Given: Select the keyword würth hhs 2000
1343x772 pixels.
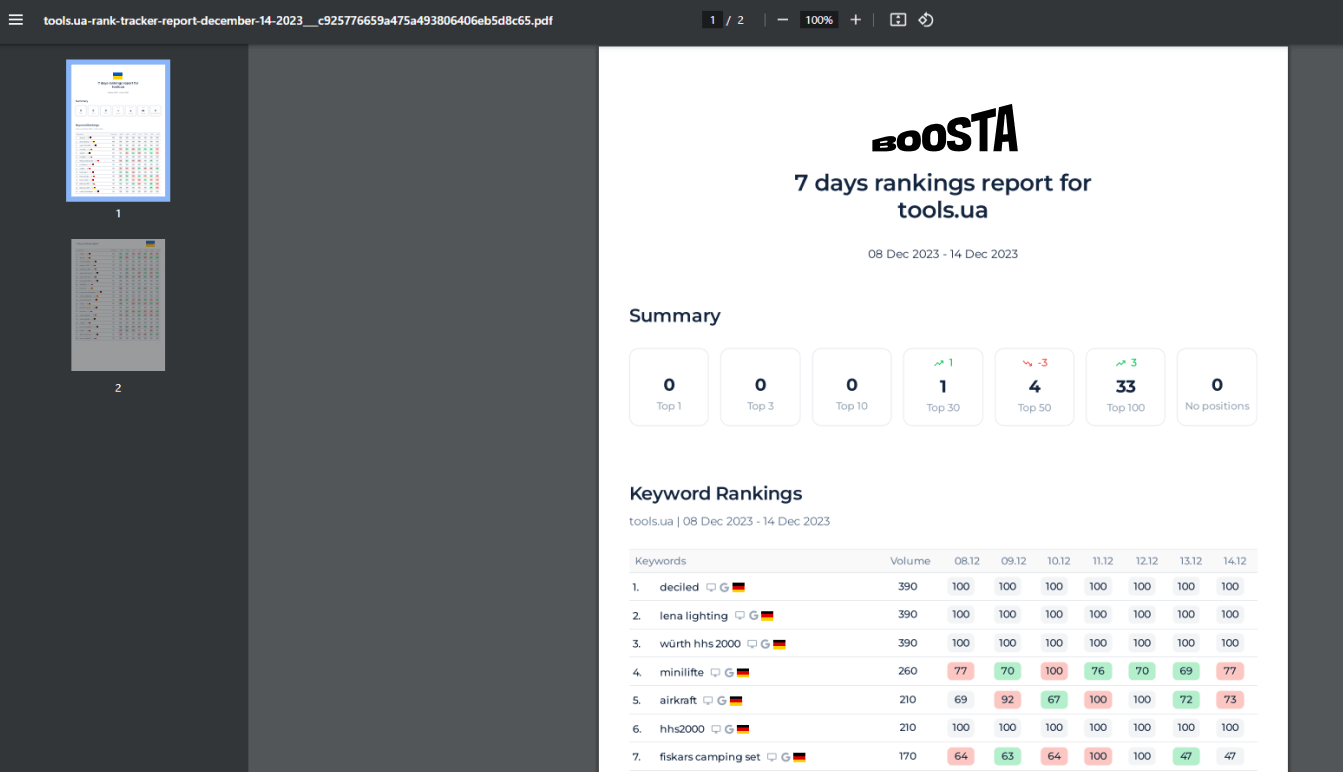Looking at the screenshot, I should click(x=700, y=644).
